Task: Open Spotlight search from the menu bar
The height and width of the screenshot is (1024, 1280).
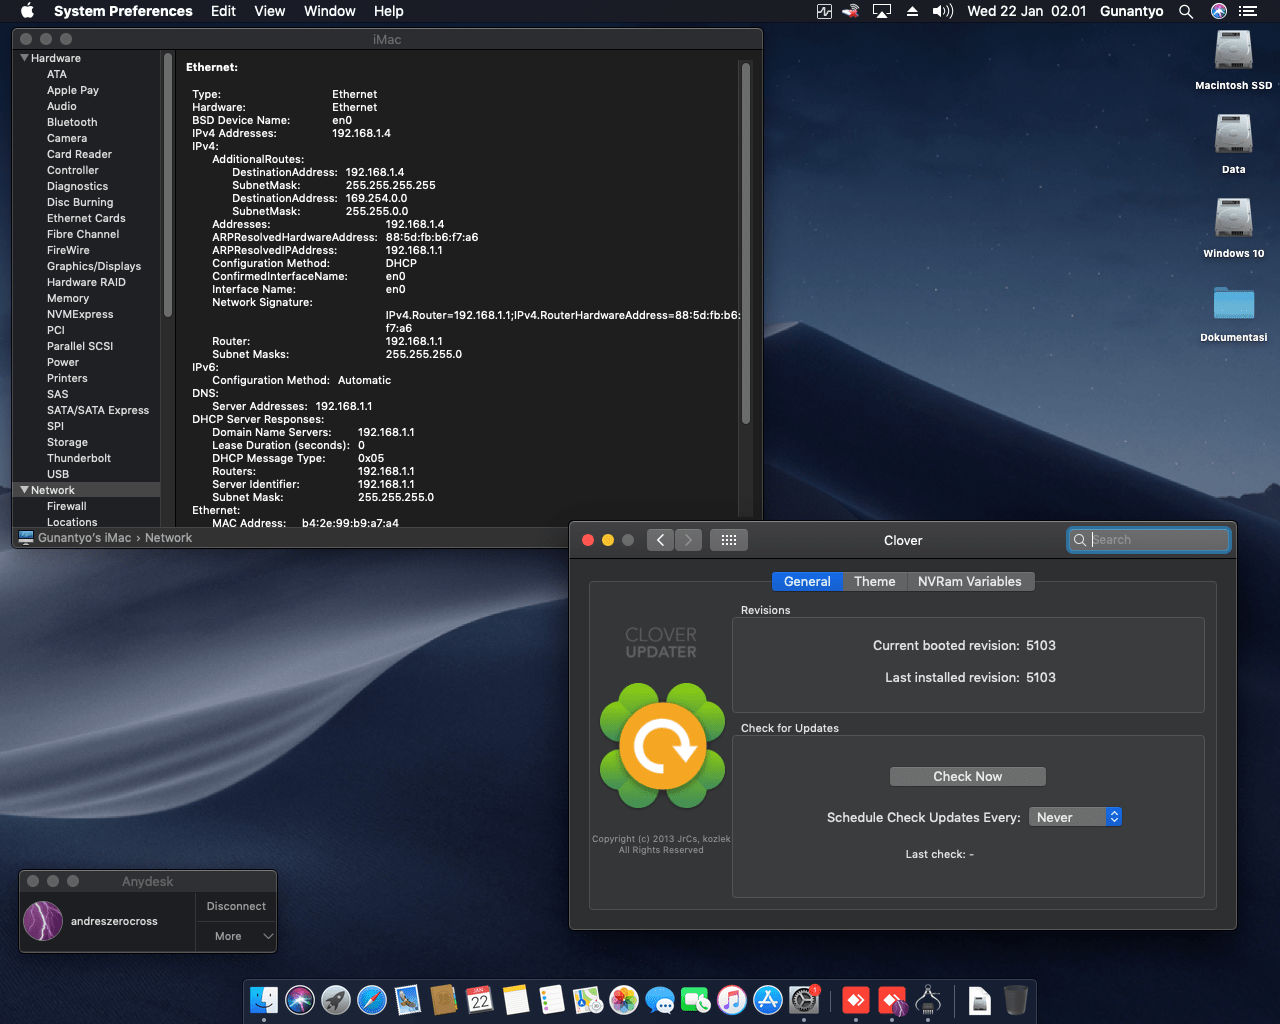Action: [x=1186, y=11]
